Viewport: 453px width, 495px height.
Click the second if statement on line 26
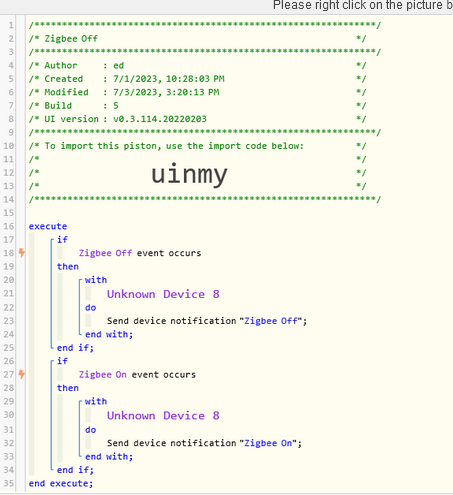[62, 361]
